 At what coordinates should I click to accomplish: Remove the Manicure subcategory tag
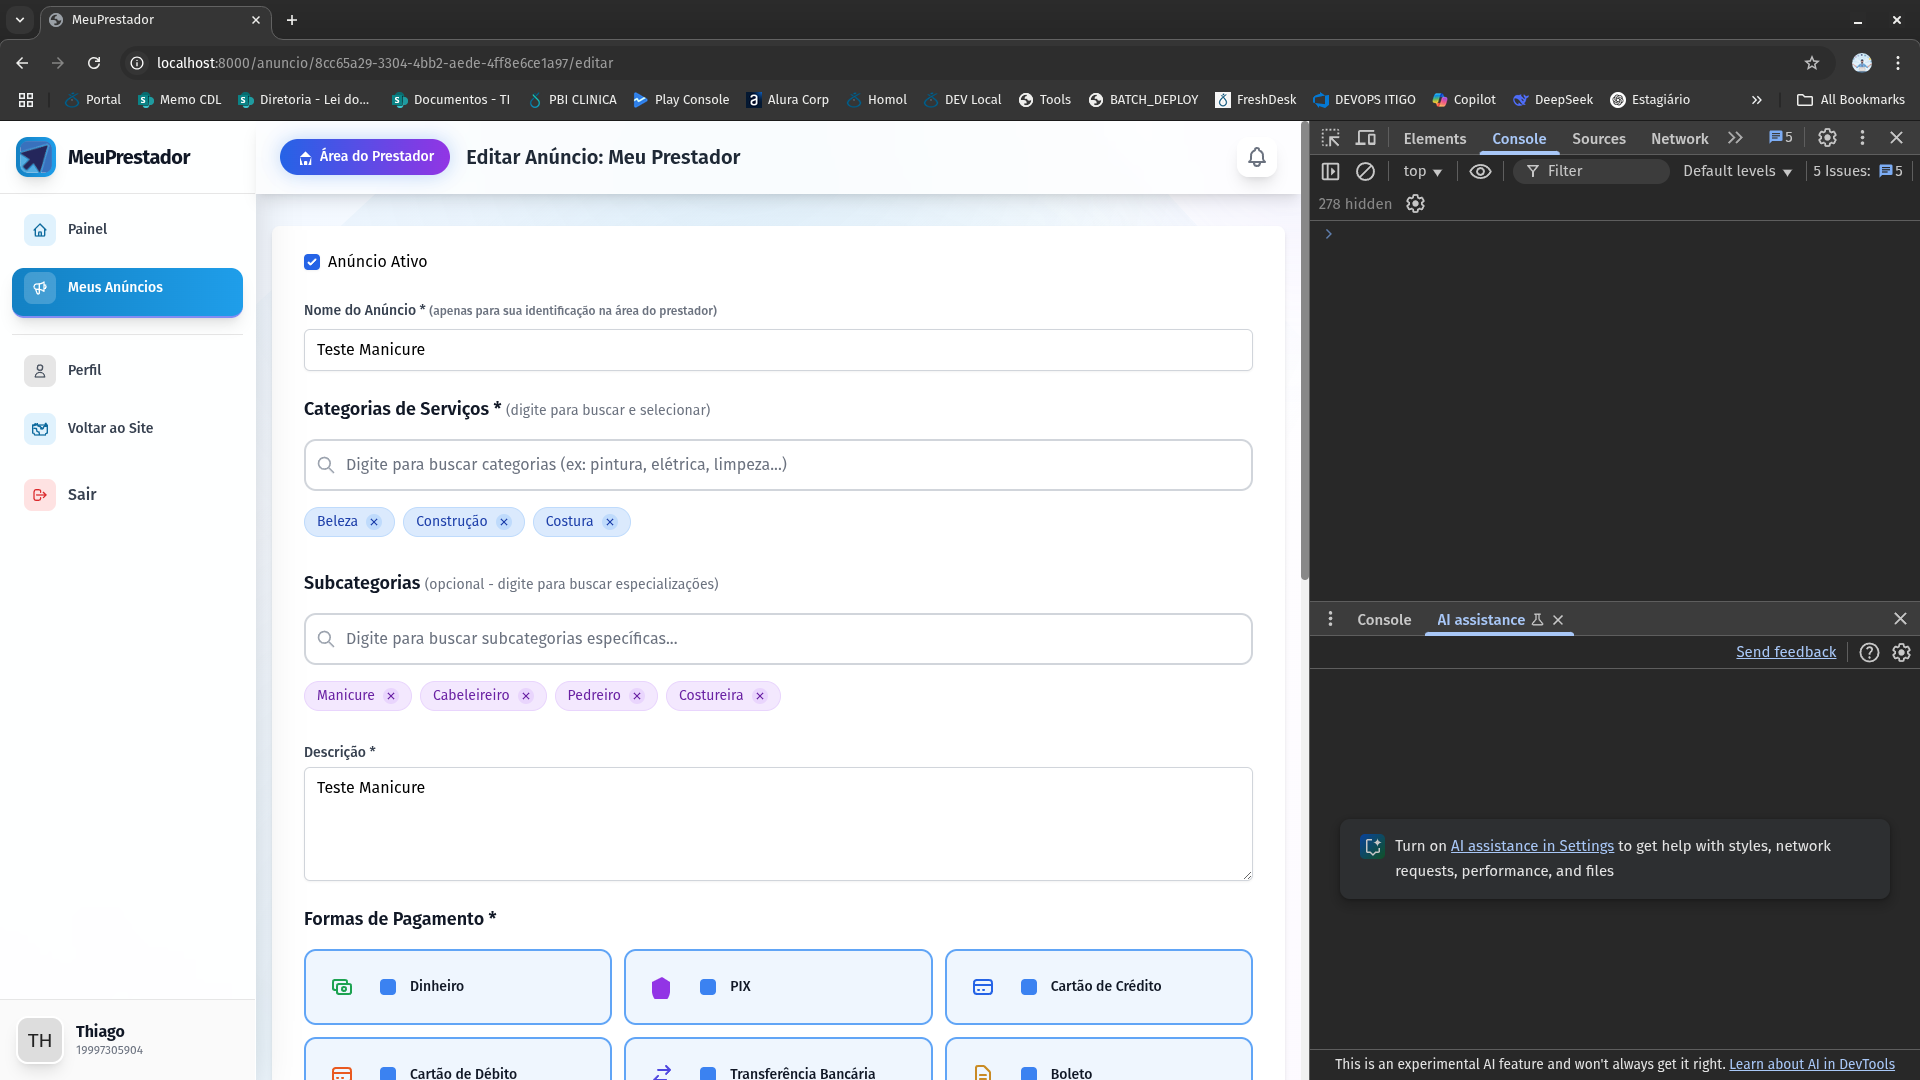391,696
